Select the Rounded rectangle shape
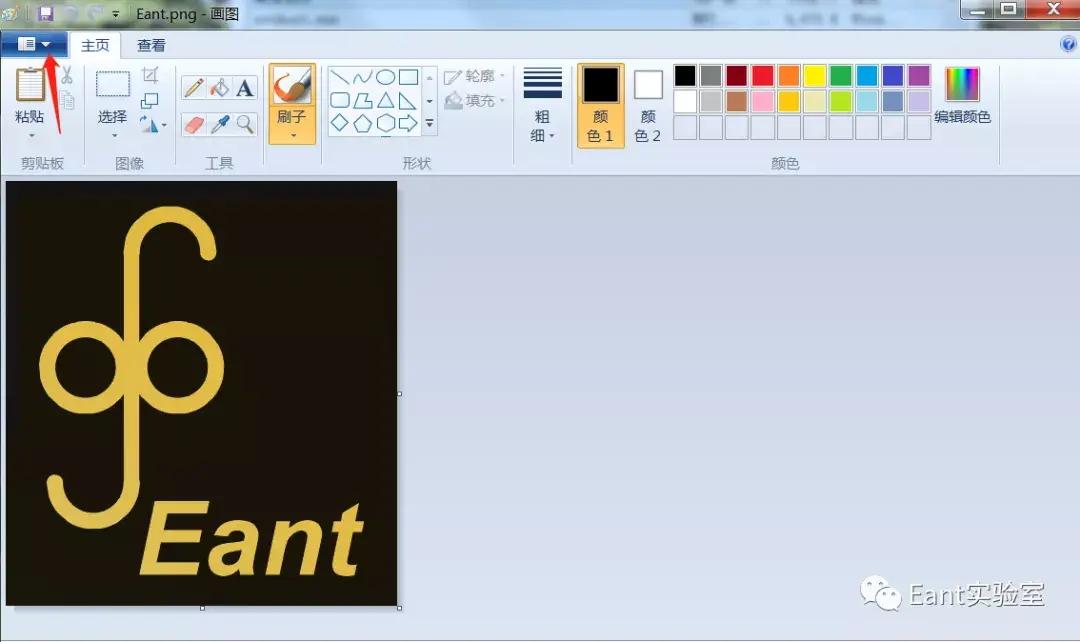The image size is (1080, 642). pyautogui.click(x=340, y=101)
